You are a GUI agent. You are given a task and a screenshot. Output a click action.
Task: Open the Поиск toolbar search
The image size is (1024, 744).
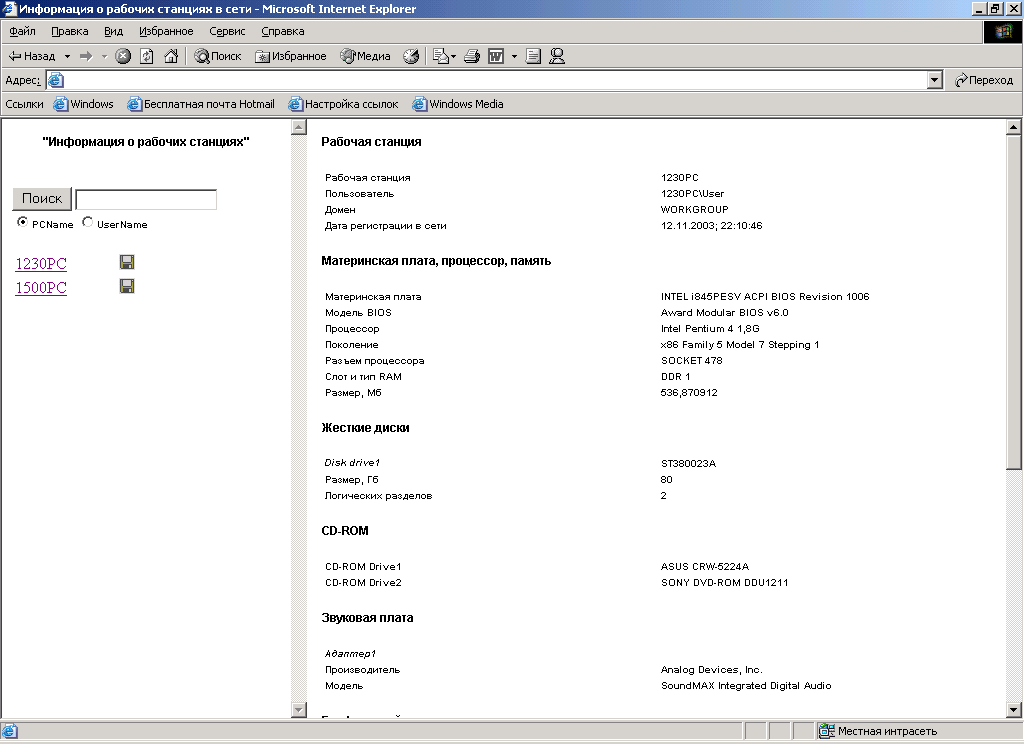pyautogui.click(x=218, y=56)
